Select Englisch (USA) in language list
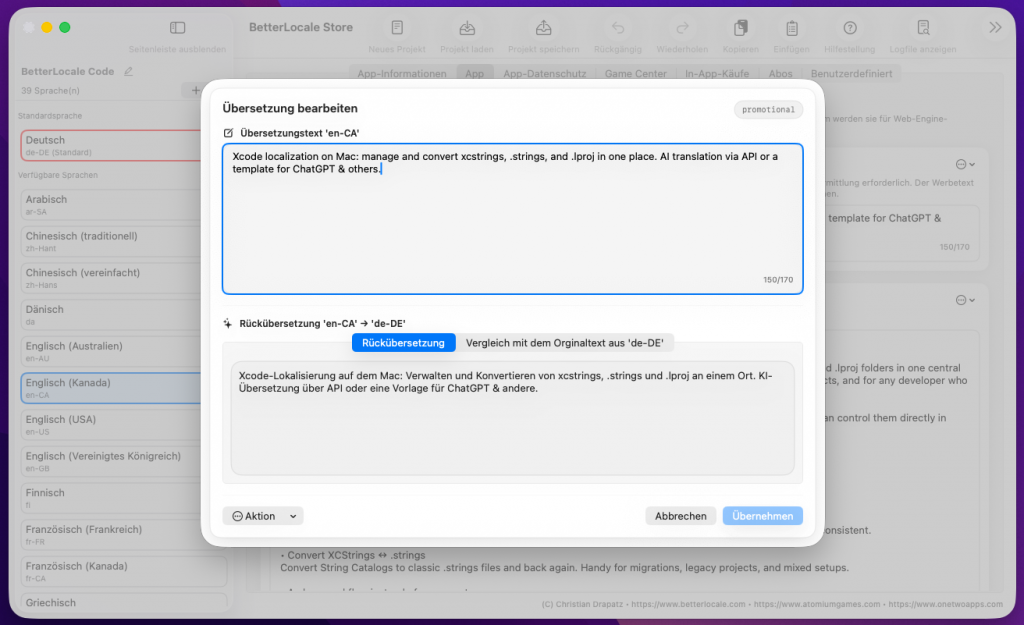Viewport: 1024px width, 625px height. pos(122,425)
